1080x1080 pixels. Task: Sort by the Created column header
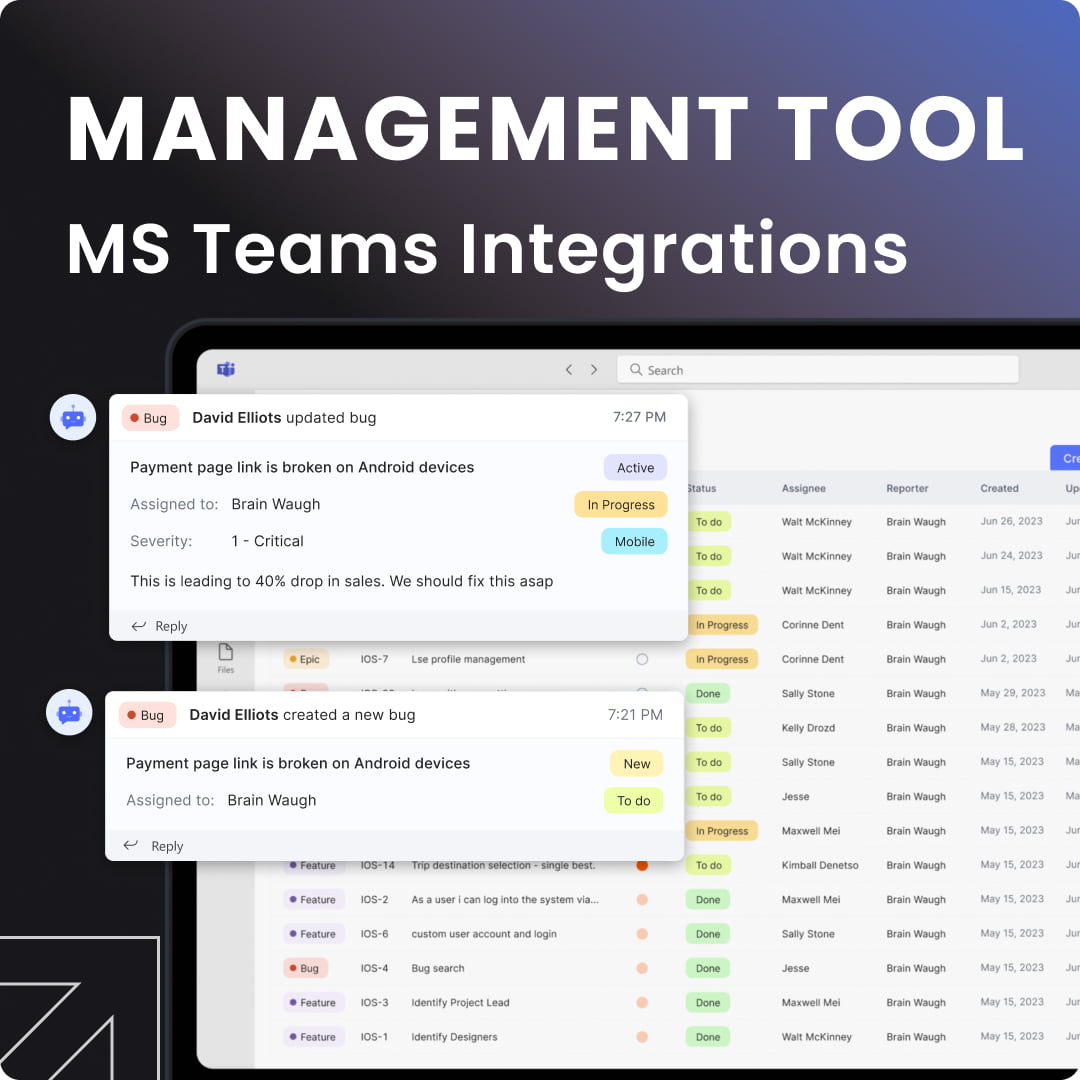tap(999, 488)
